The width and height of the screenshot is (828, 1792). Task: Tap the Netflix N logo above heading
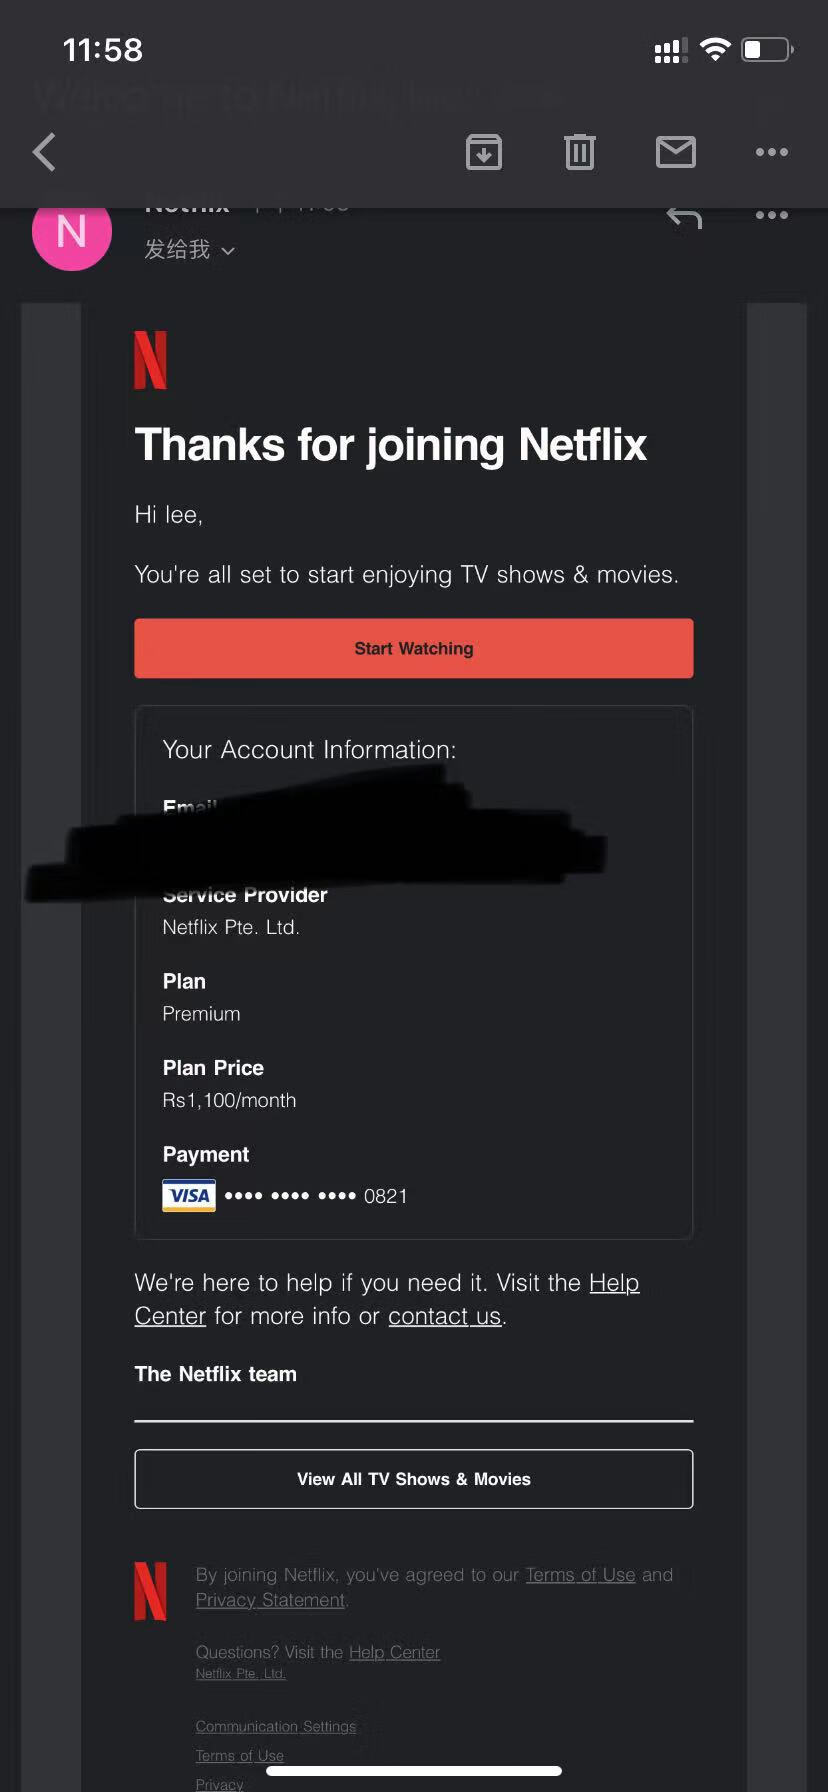[x=150, y=360]
